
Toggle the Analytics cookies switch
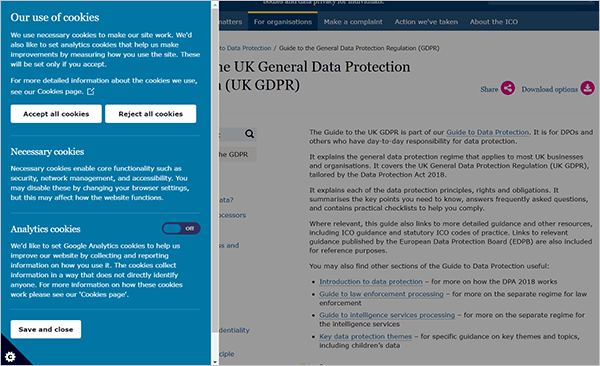[181, 229]
